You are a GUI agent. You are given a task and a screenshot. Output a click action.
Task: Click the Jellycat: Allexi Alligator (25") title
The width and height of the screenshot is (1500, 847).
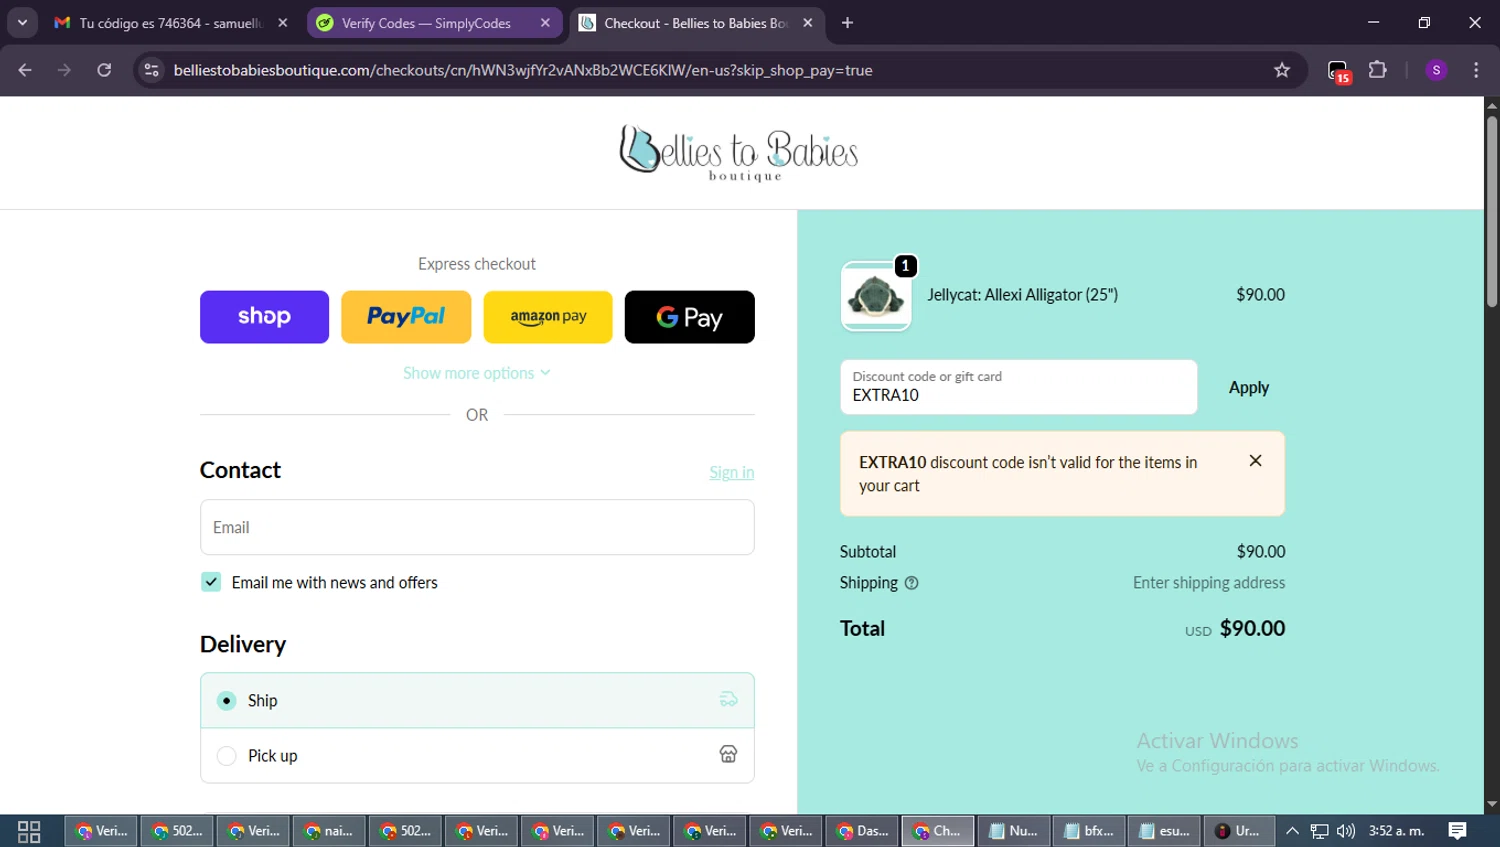1022,295
